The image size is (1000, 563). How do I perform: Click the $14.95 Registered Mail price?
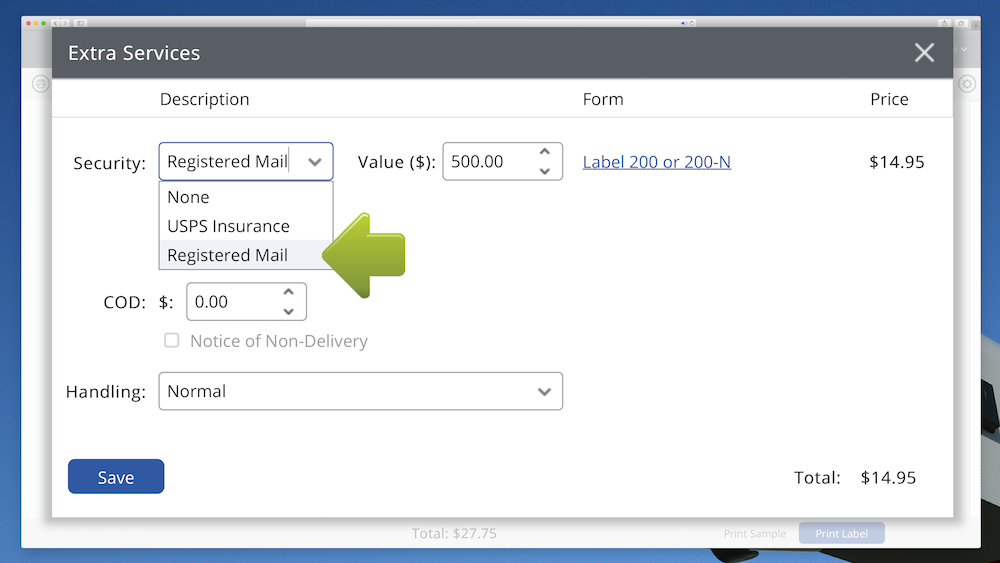[897, 162]
